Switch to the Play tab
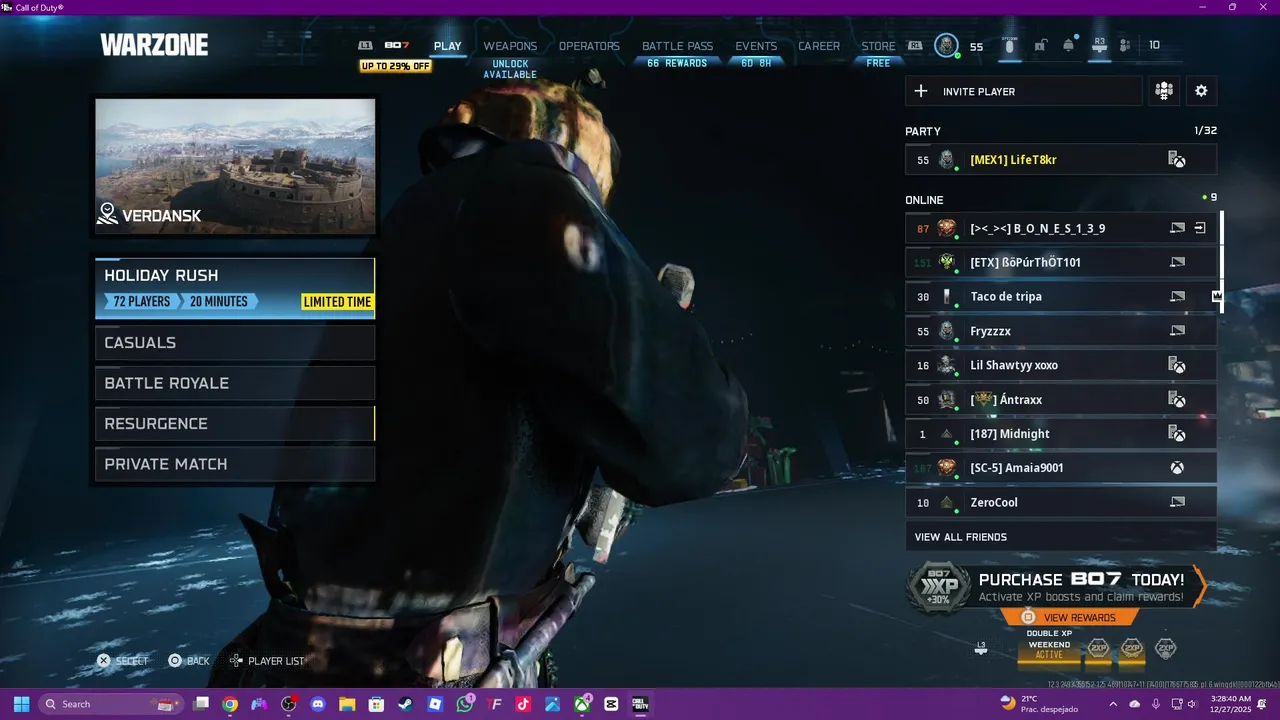Image resolution: width=1280 pixels, height=720 pixels. pos(448,46)
